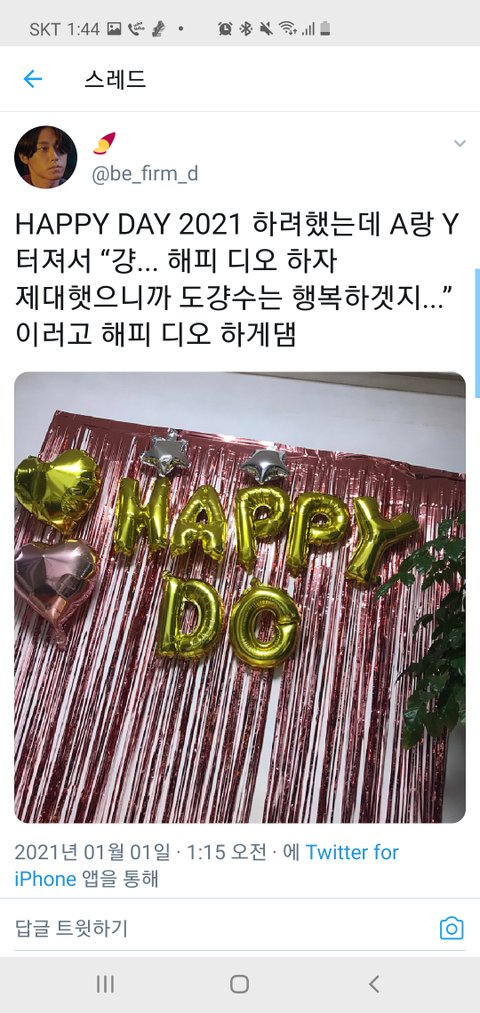
Task: Tap the blue scrollbar on right edge
Action: (x=477, y=333)
